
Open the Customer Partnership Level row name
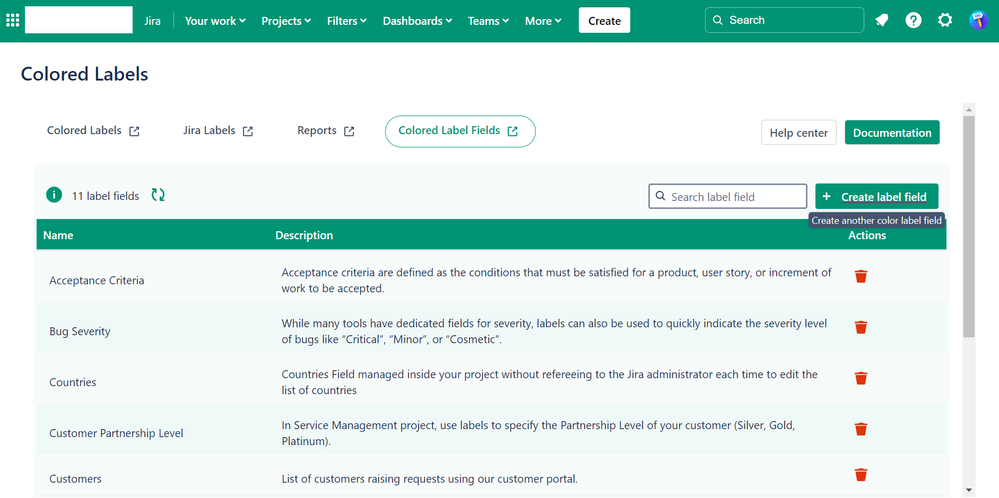116,433
